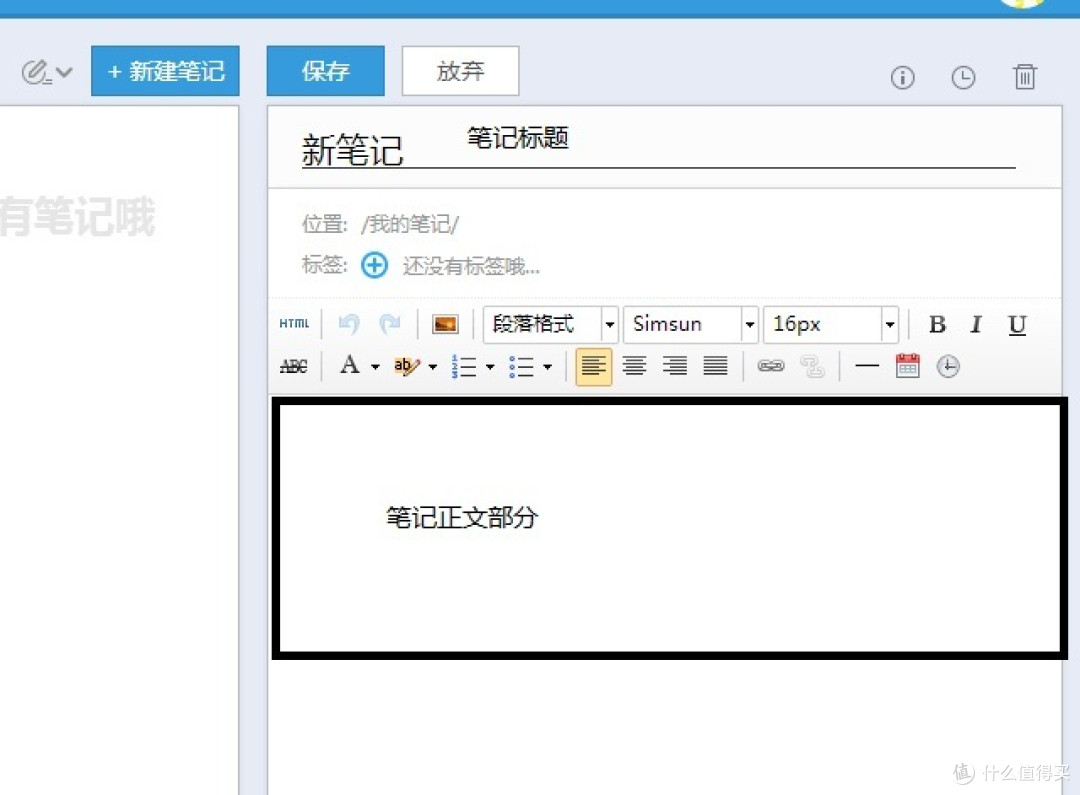Remove the hyperlink with unlink icon
1080x795 pixels.
pos(813,366)
